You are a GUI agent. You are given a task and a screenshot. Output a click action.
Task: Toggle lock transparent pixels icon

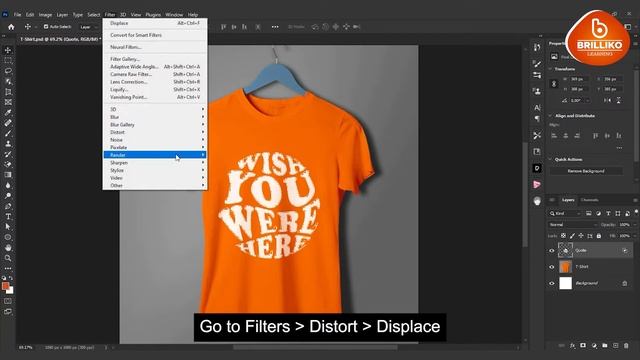(563, 236)
